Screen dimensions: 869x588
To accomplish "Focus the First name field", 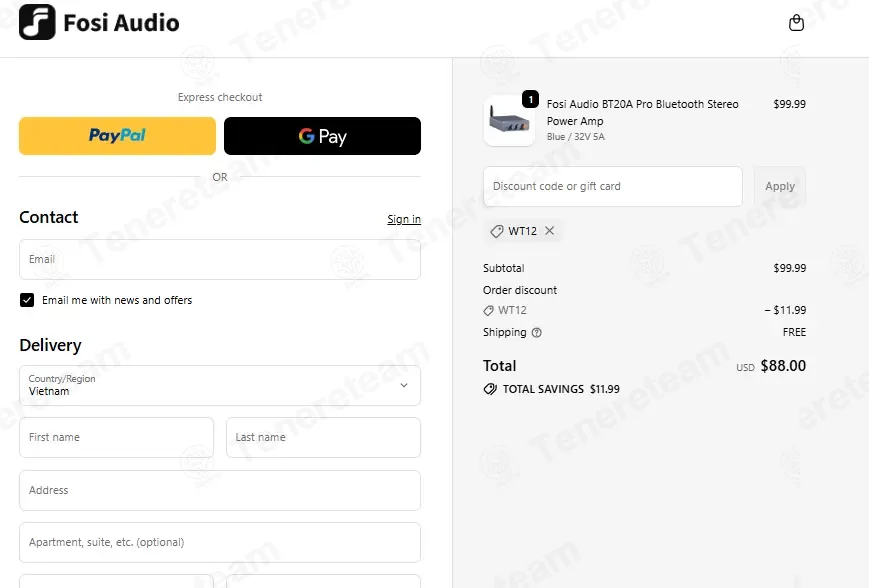I will pyautogui.click(x=116, y=437).
